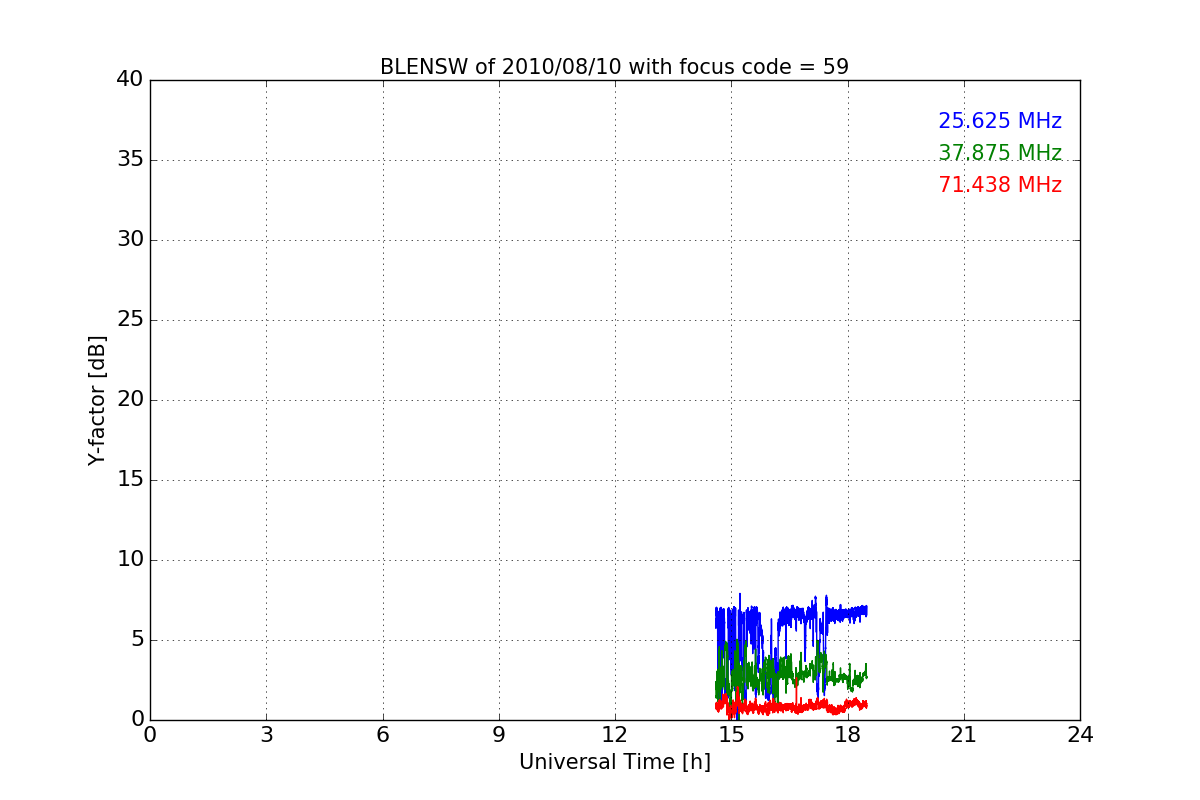This screenshot has width=1200, height=800.
Task: Click x-axis tick label 9
Action: 499,735
